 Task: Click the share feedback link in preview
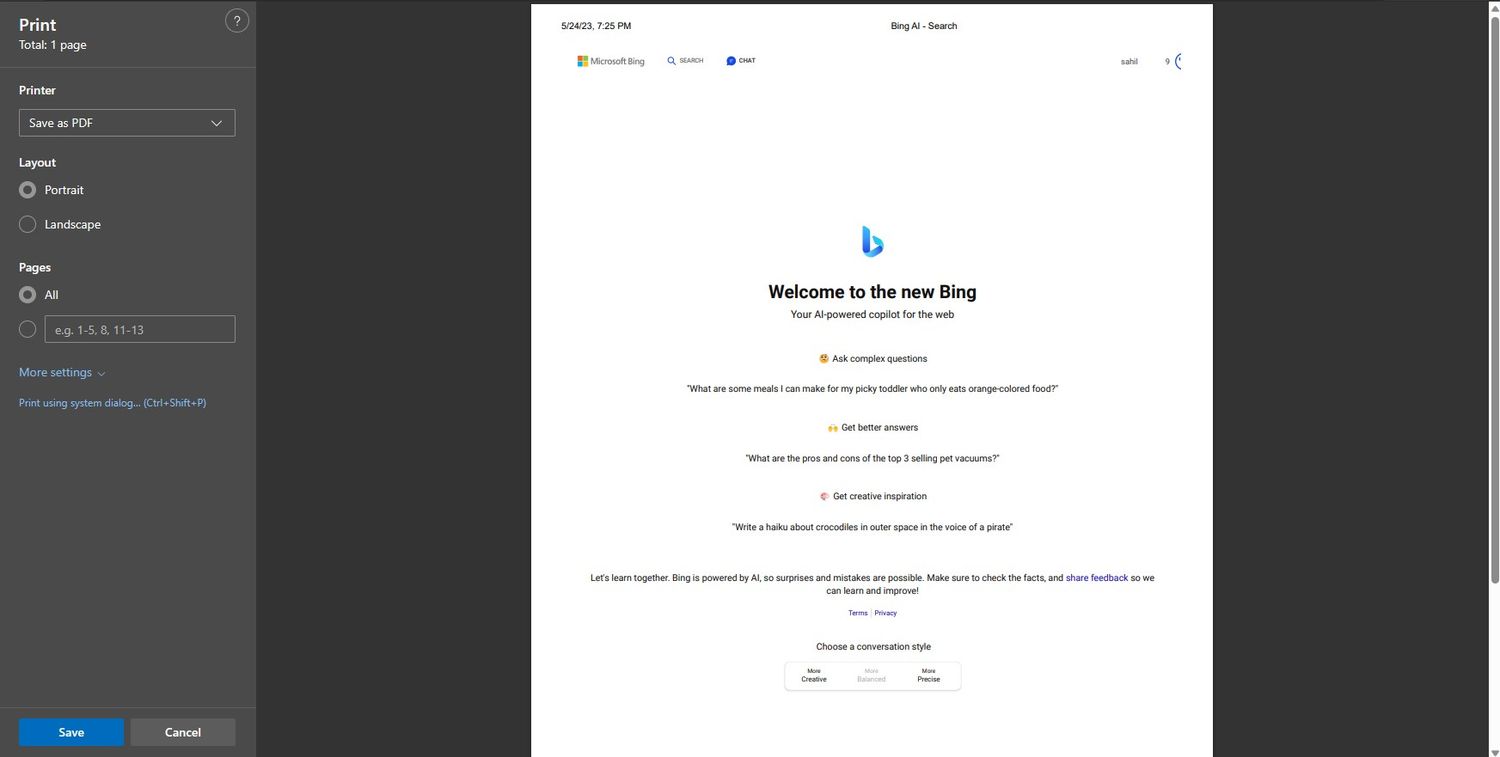click(x=1097, y=578)
